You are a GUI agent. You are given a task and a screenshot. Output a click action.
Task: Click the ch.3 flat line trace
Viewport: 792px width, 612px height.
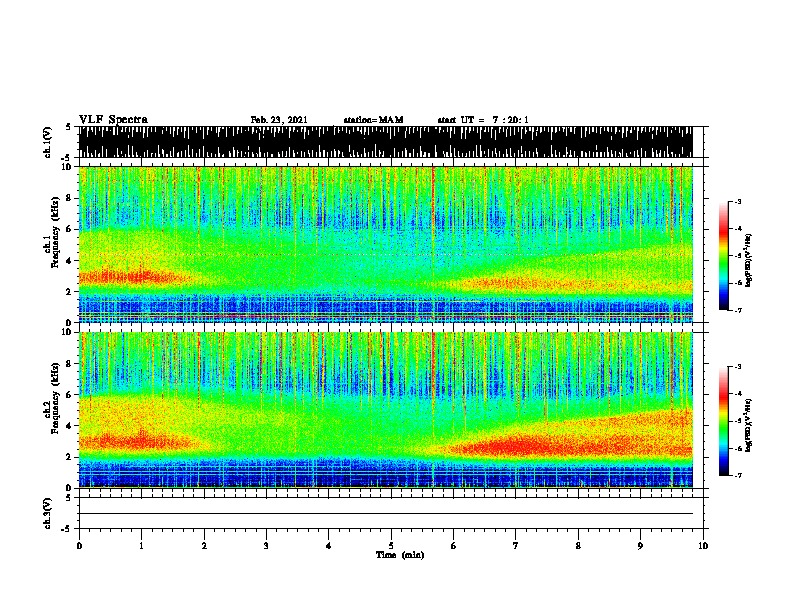386,514
